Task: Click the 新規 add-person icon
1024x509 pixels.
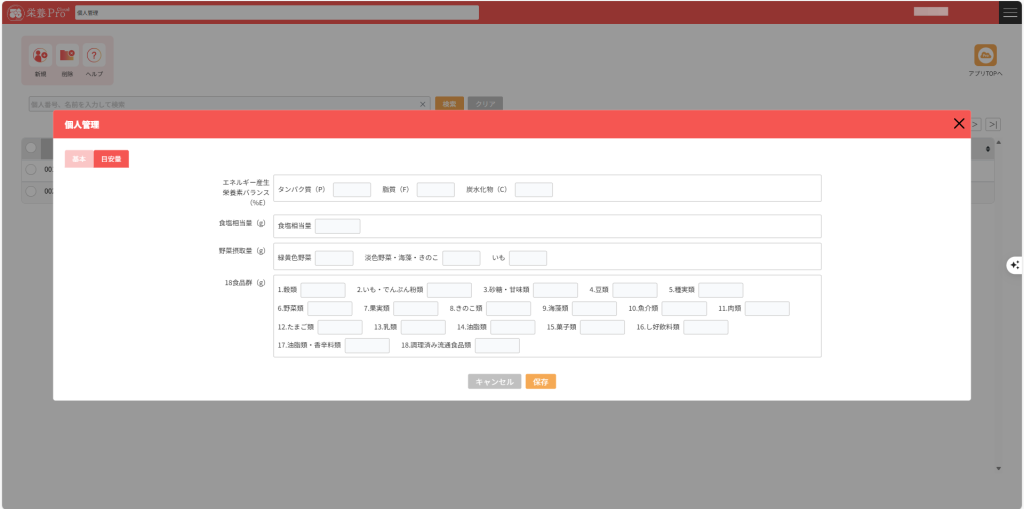Action: (40, 57)
